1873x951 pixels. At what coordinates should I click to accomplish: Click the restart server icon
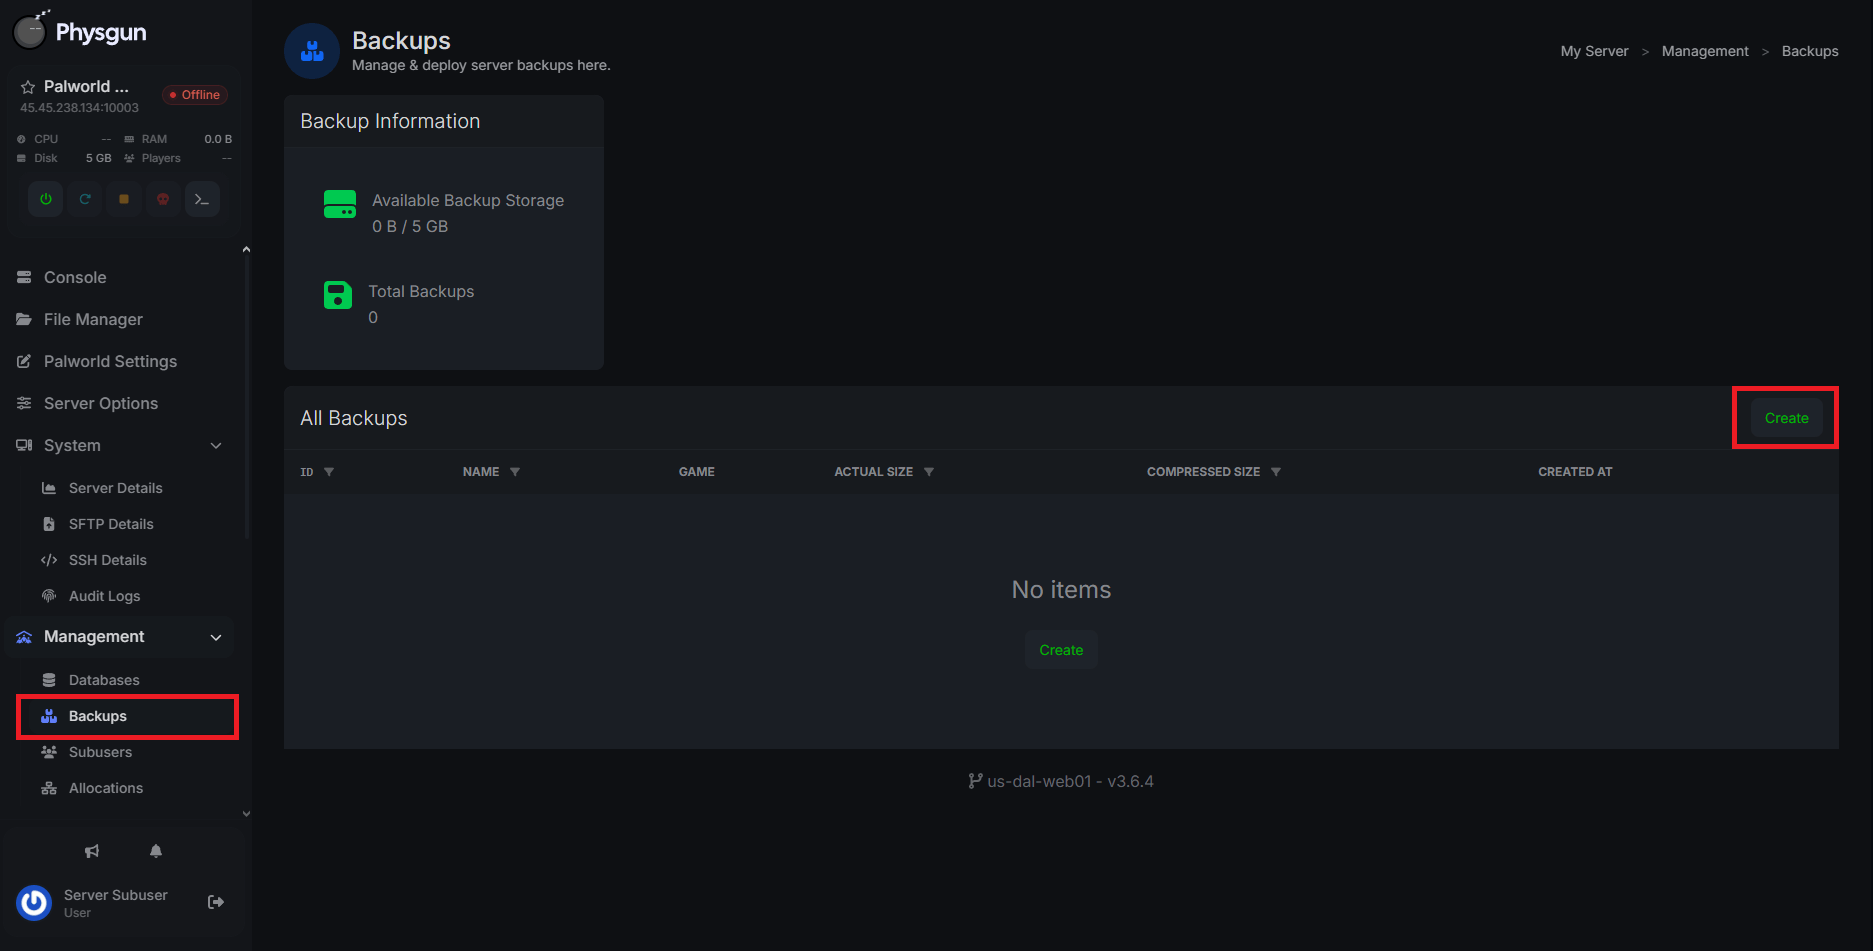click(x=85, y=199)
